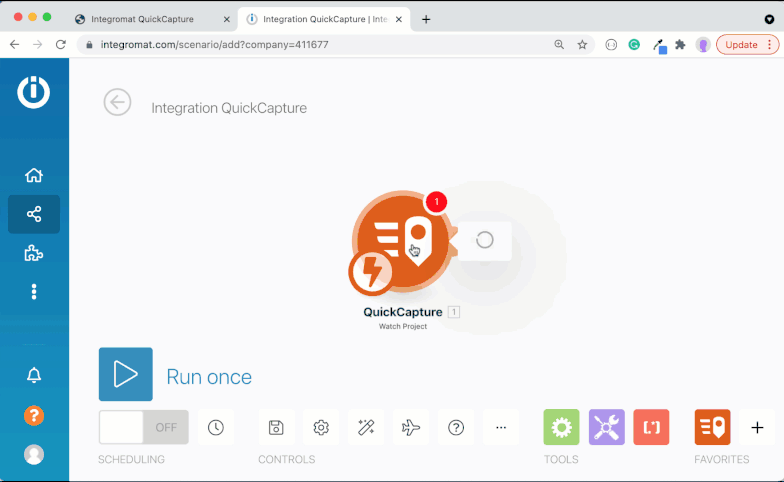The width and height of the screenshot is (784, 482).
Task: Select QuickCapture favorite app icon
Action: click(712, 428)
